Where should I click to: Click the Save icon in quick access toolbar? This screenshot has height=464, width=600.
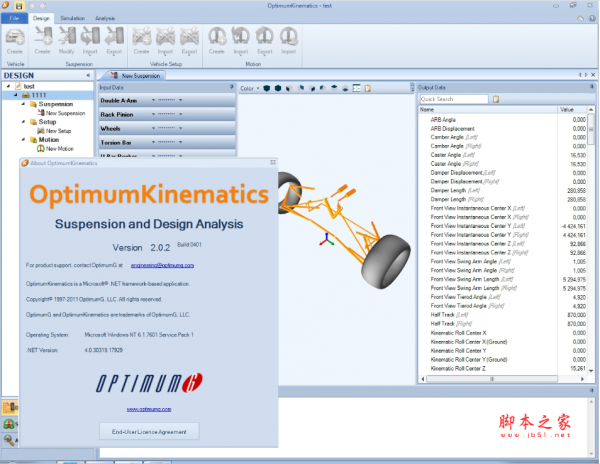point(20,6)
